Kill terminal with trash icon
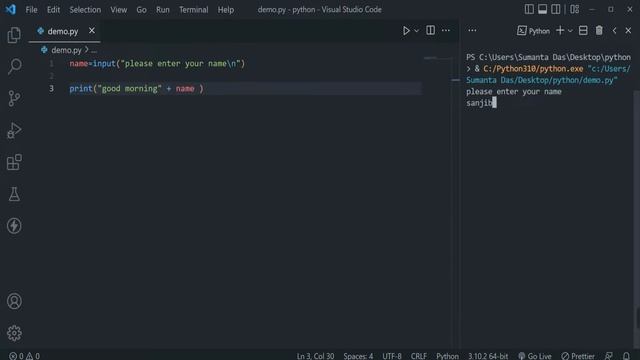The image size is (640, 360). tap(599, 30)
